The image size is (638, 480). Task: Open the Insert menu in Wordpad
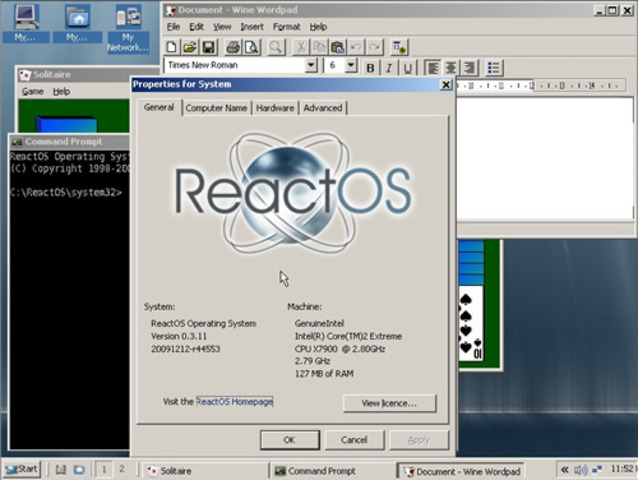(x=252, y=27)
